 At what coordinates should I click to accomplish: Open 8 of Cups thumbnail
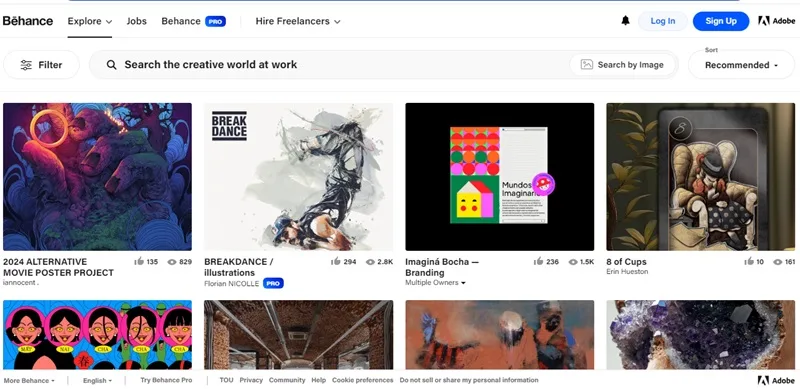701,177
